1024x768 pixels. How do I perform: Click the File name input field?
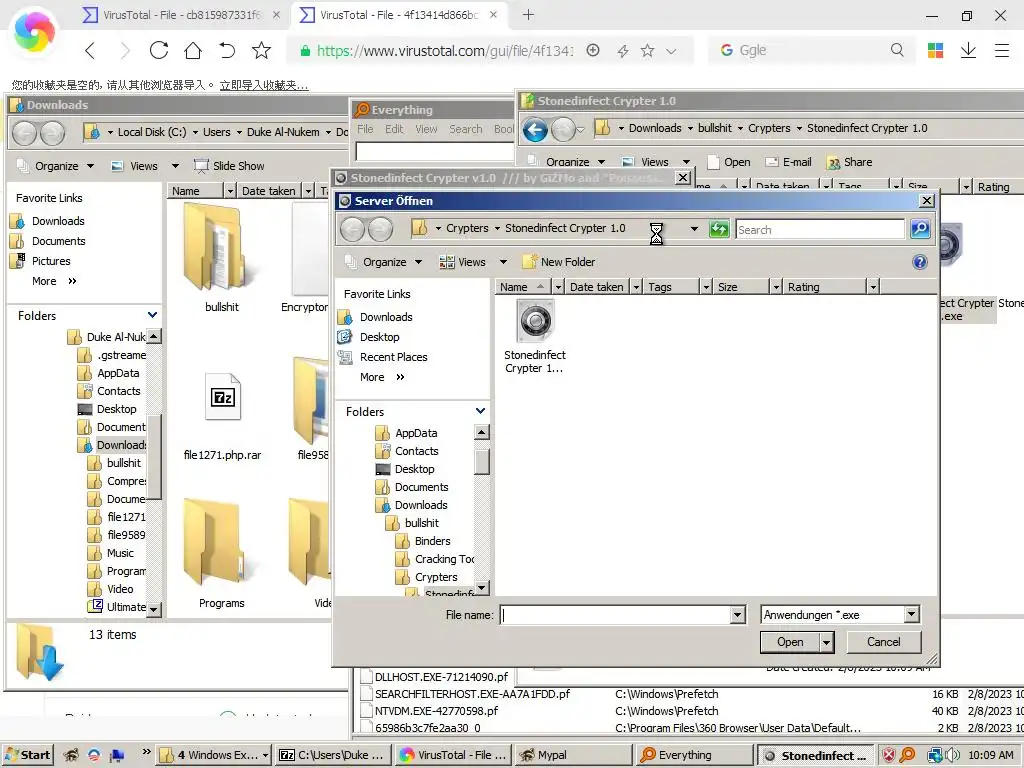pos(616,615)
